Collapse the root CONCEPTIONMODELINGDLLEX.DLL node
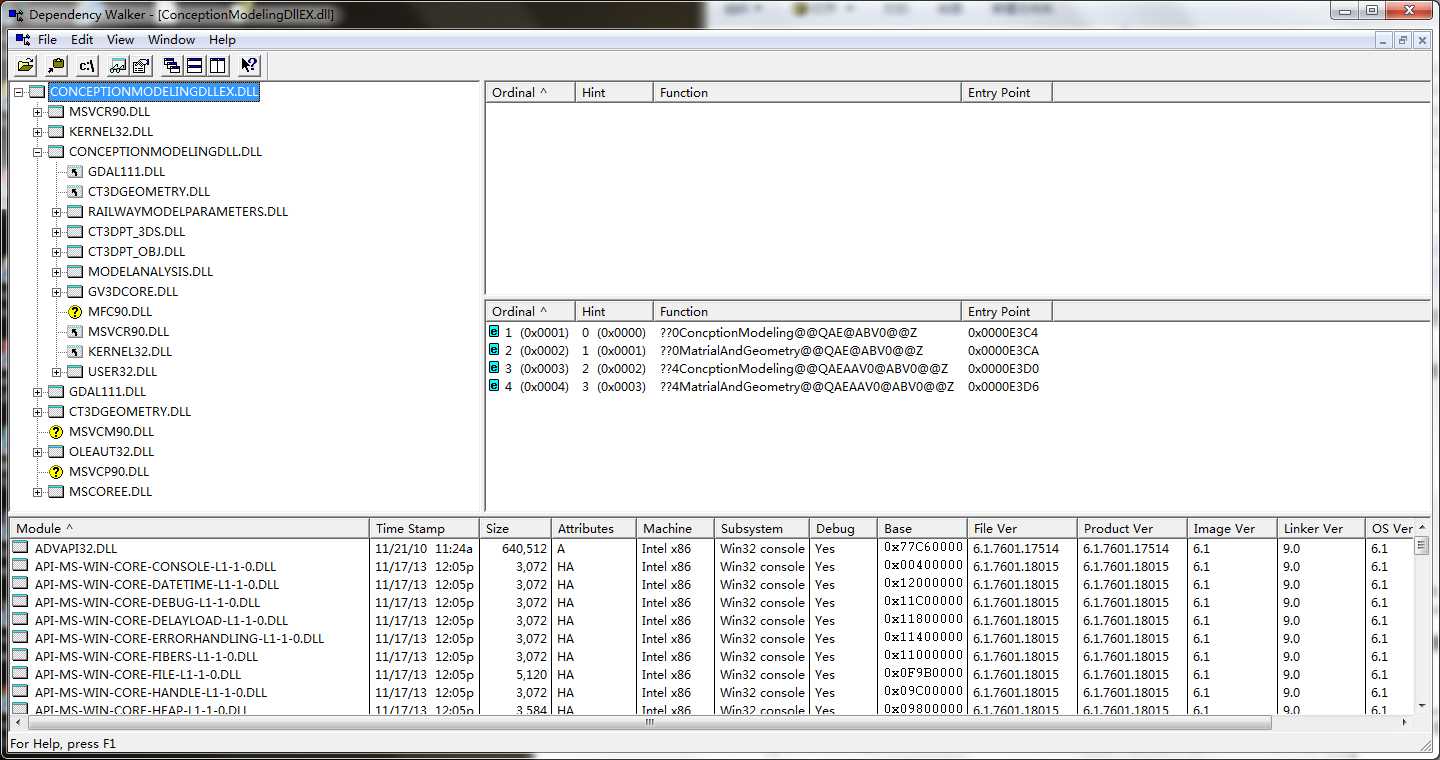 click(19, 92)
